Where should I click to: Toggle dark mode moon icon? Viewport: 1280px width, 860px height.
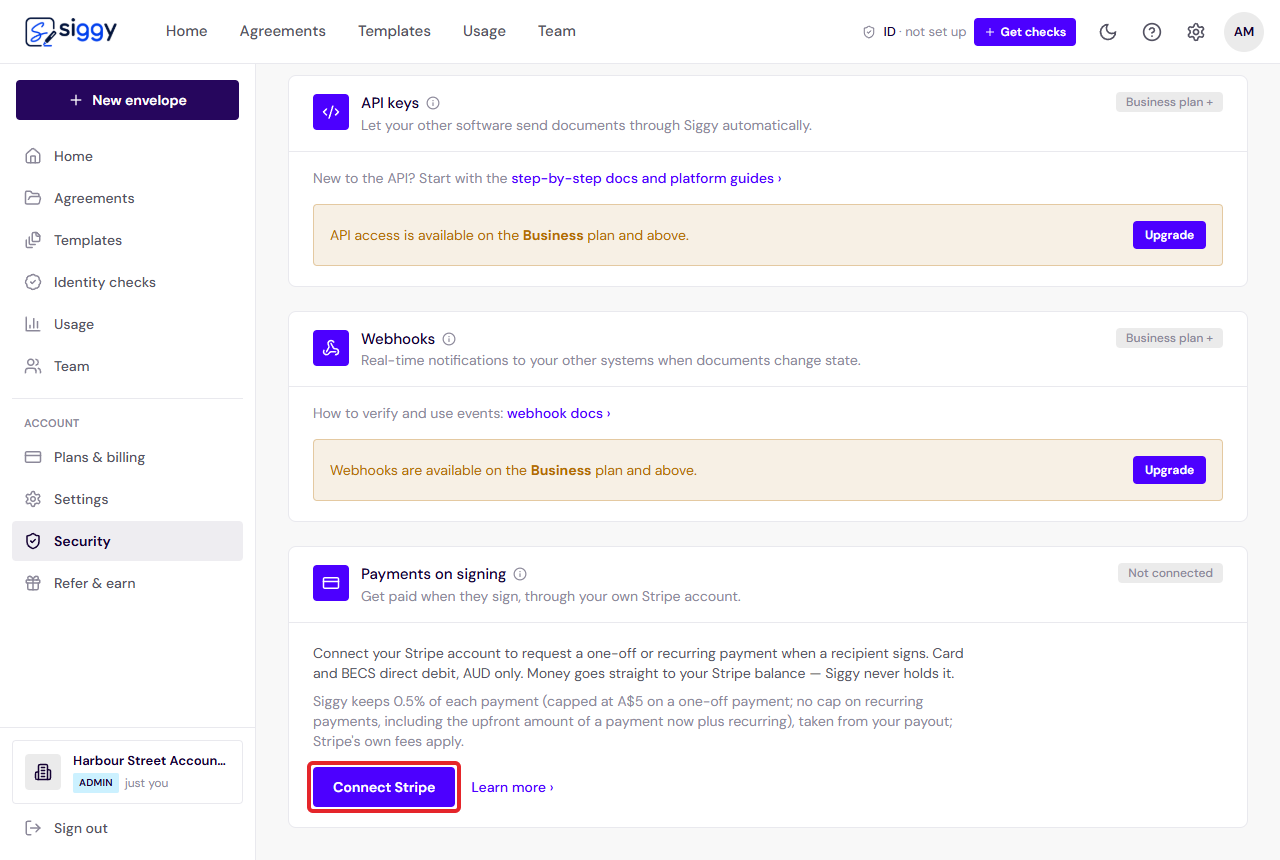point(1108,32)
